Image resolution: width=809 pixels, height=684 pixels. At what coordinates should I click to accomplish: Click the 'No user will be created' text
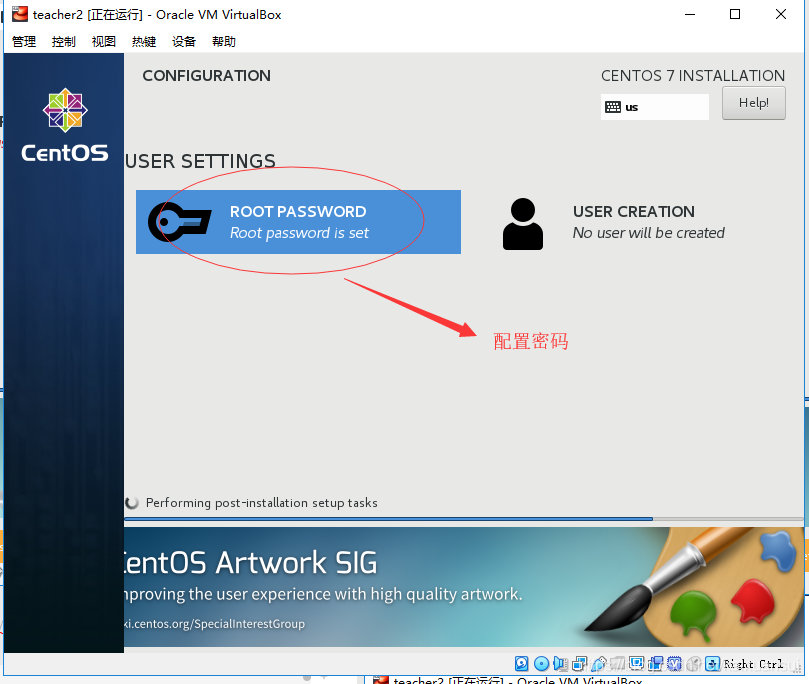(649, 233)
